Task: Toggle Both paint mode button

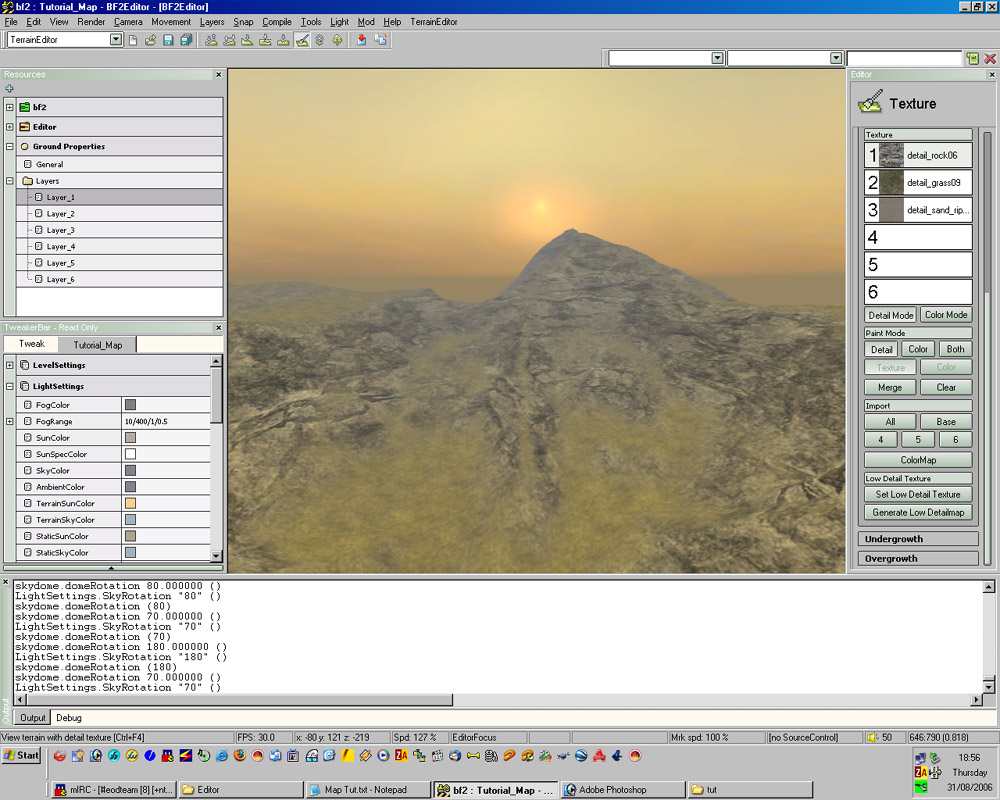Action: 955,349
